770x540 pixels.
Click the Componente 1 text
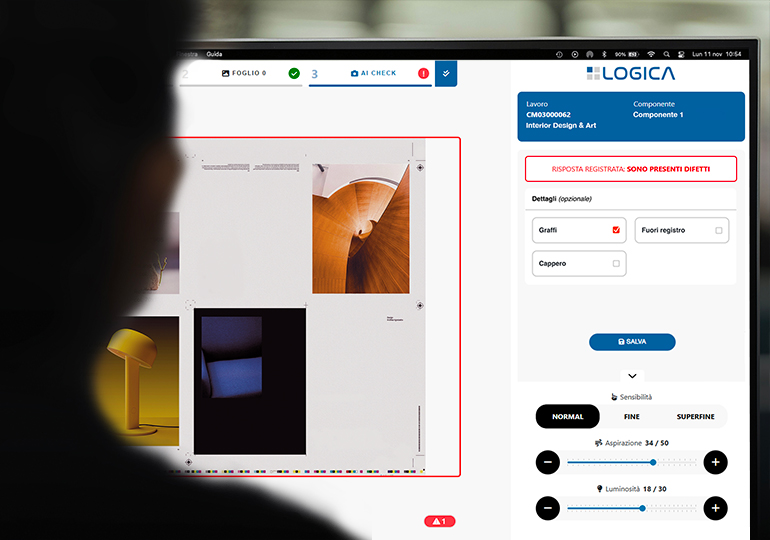pyautogui.click(x=658, y=114)
